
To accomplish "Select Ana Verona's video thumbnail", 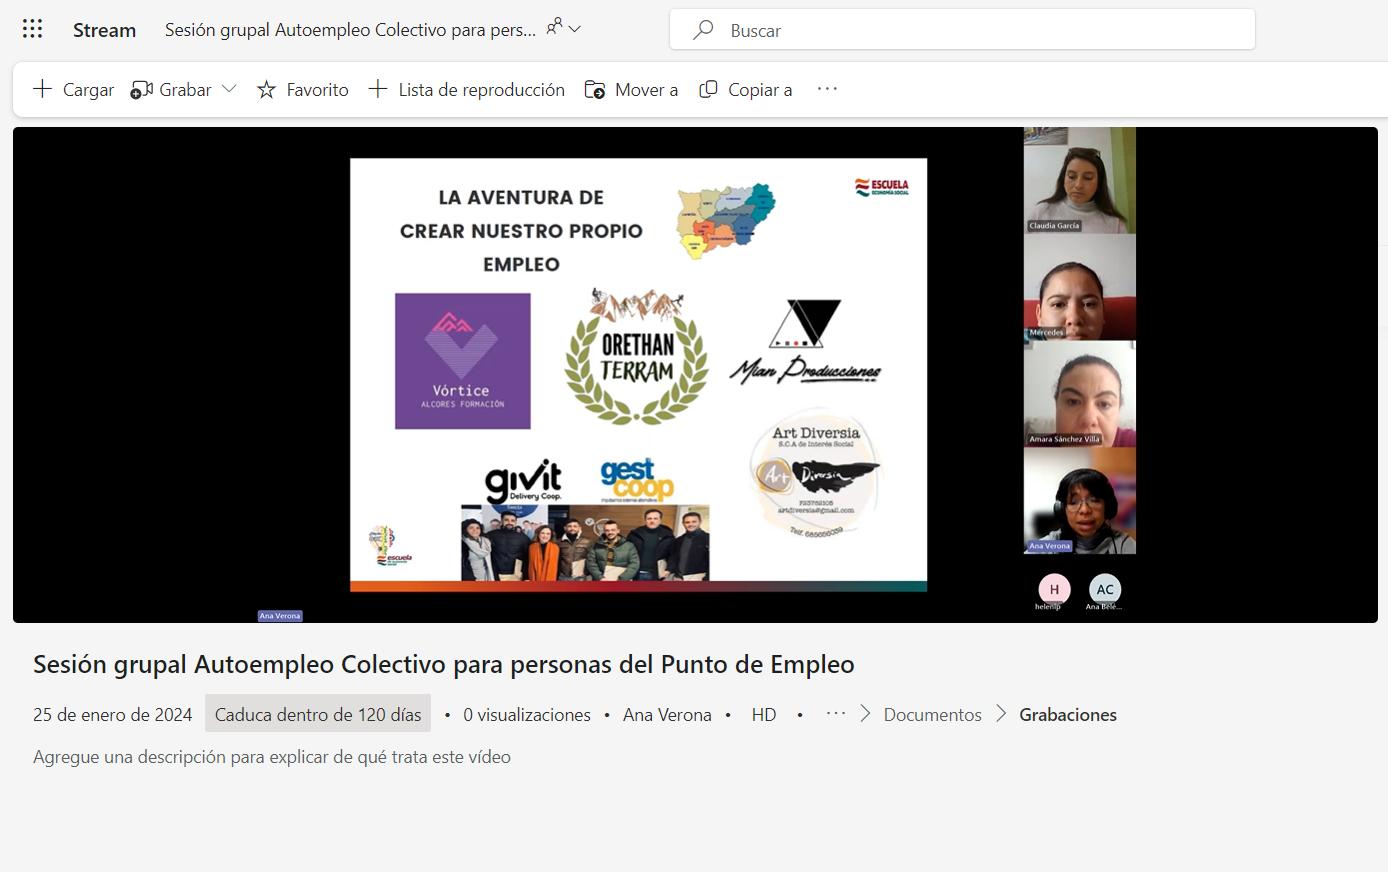I will [x=1080, y=500].
